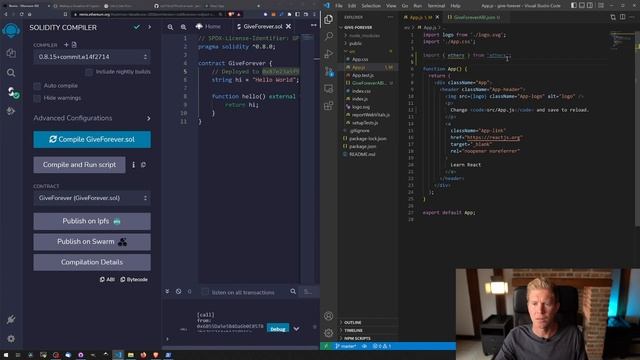The image size is (640, 360).
Task: Open compiler version 0.8.15 dropdown
Action: click(x=92, y=57)
